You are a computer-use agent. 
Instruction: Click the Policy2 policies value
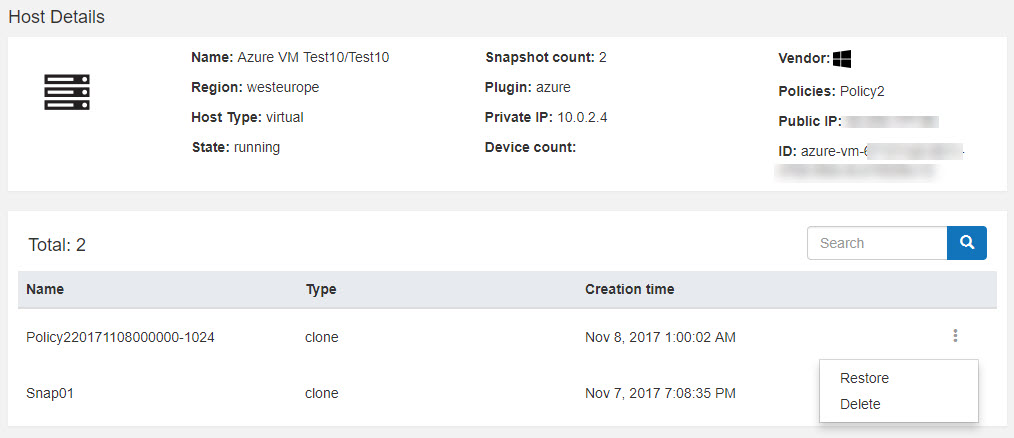862,91
